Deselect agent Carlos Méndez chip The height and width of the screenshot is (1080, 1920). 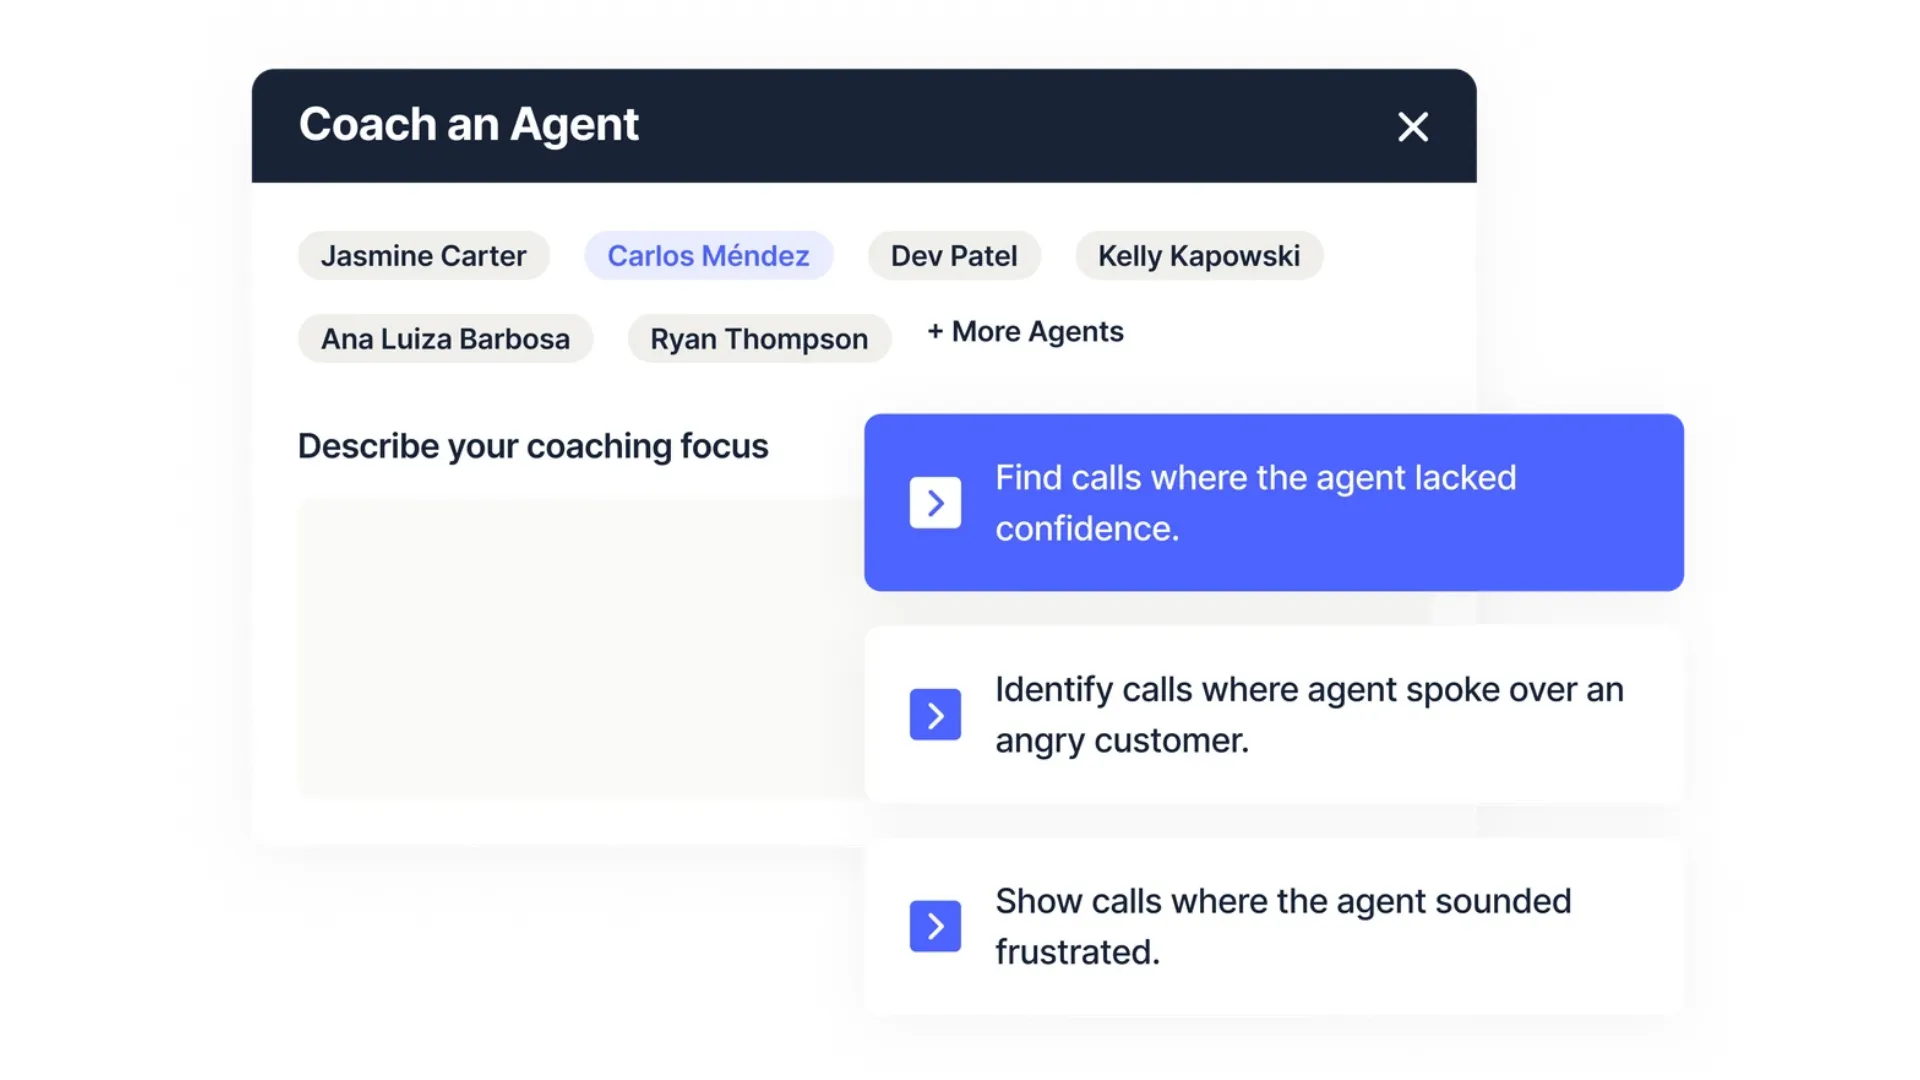pos(708,256)
